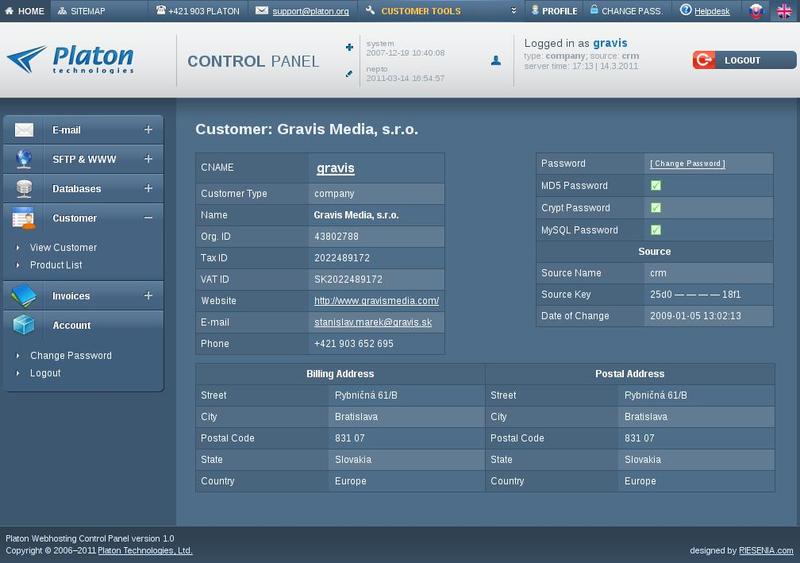Click the SFTP & WWW globe icon
Image resolution: width=800 pixels, height=563 pixels.
coord(24,159)
